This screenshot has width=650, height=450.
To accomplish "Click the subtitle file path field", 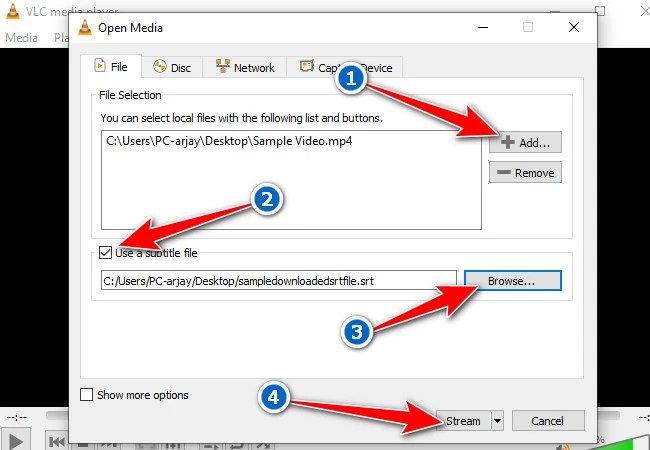I will tap(279, 281).
